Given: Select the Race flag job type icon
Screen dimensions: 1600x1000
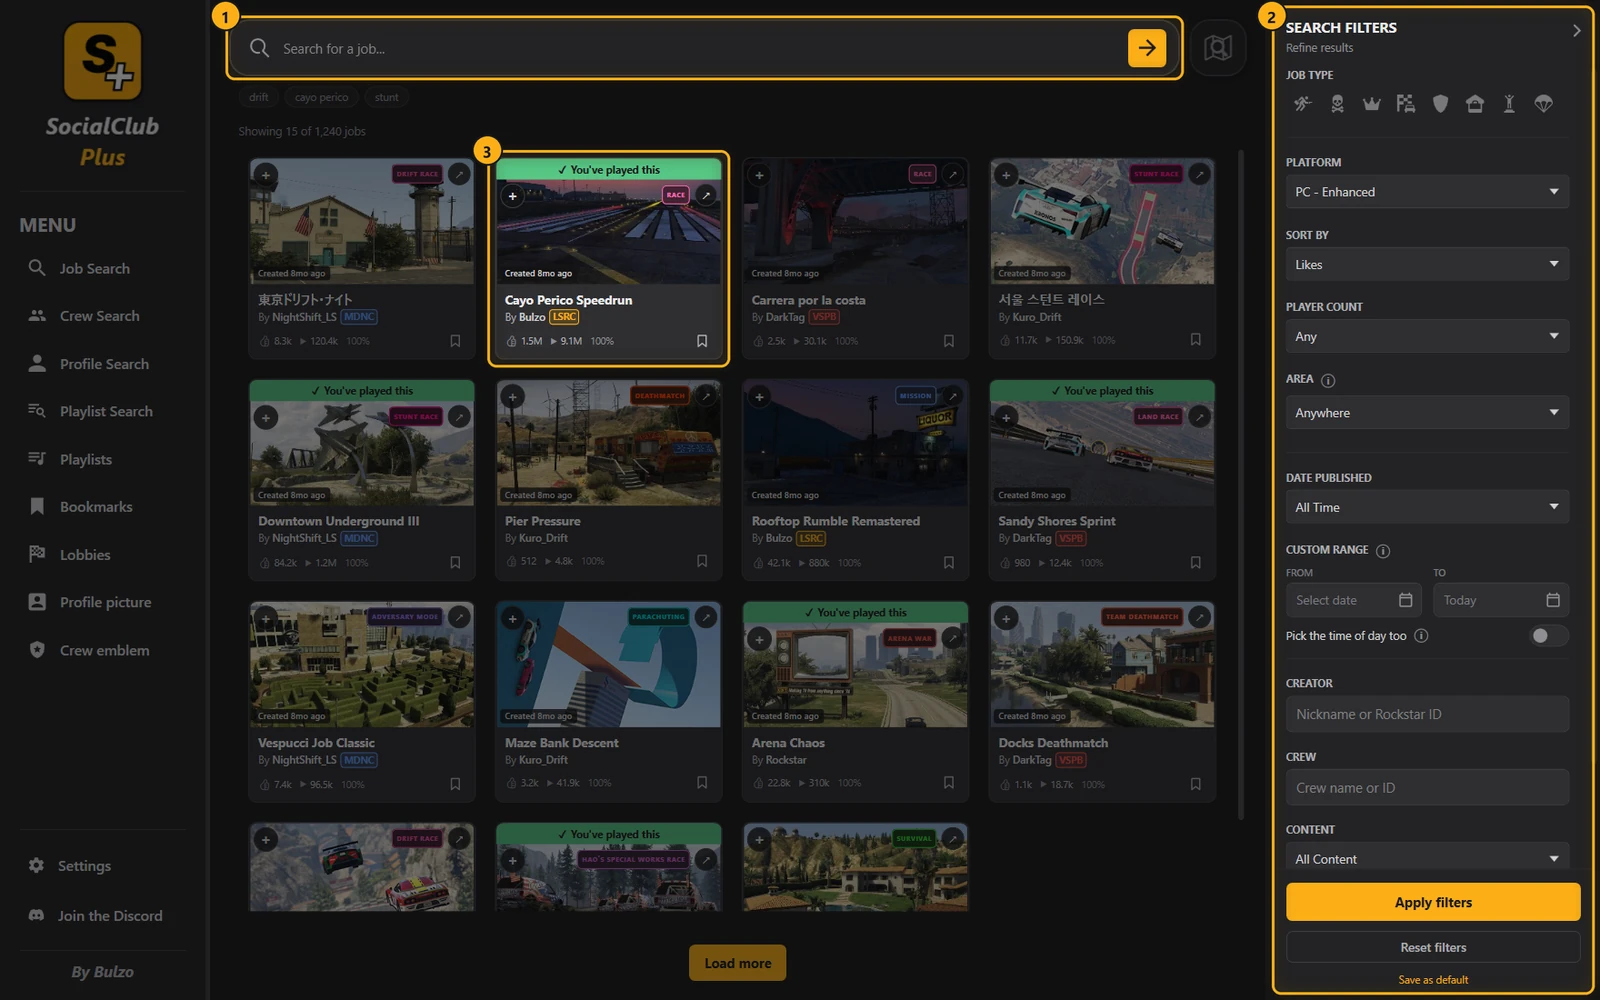Looking at the screenshot, I should click(1406, 103).
